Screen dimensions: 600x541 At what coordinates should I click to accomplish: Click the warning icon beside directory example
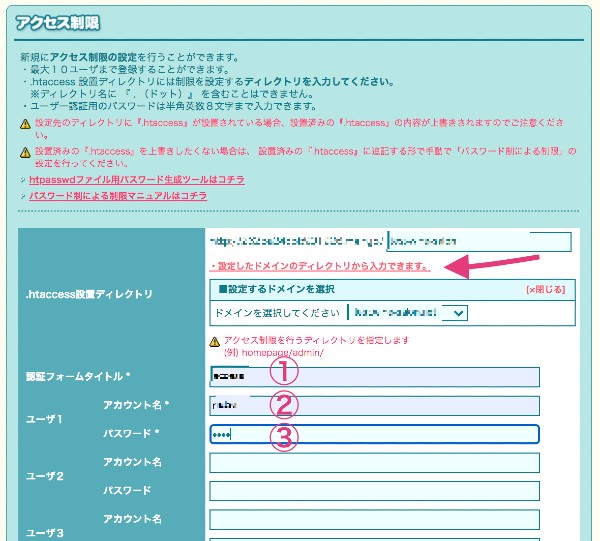(x=215, y=341)
